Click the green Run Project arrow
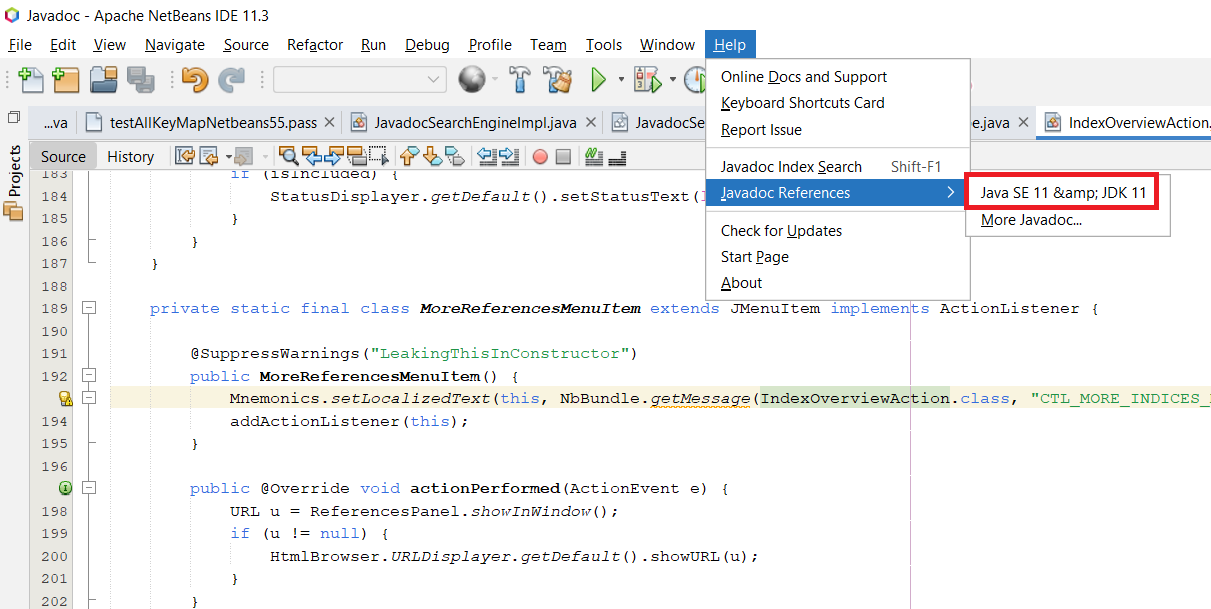 click(x=598, y=79)
